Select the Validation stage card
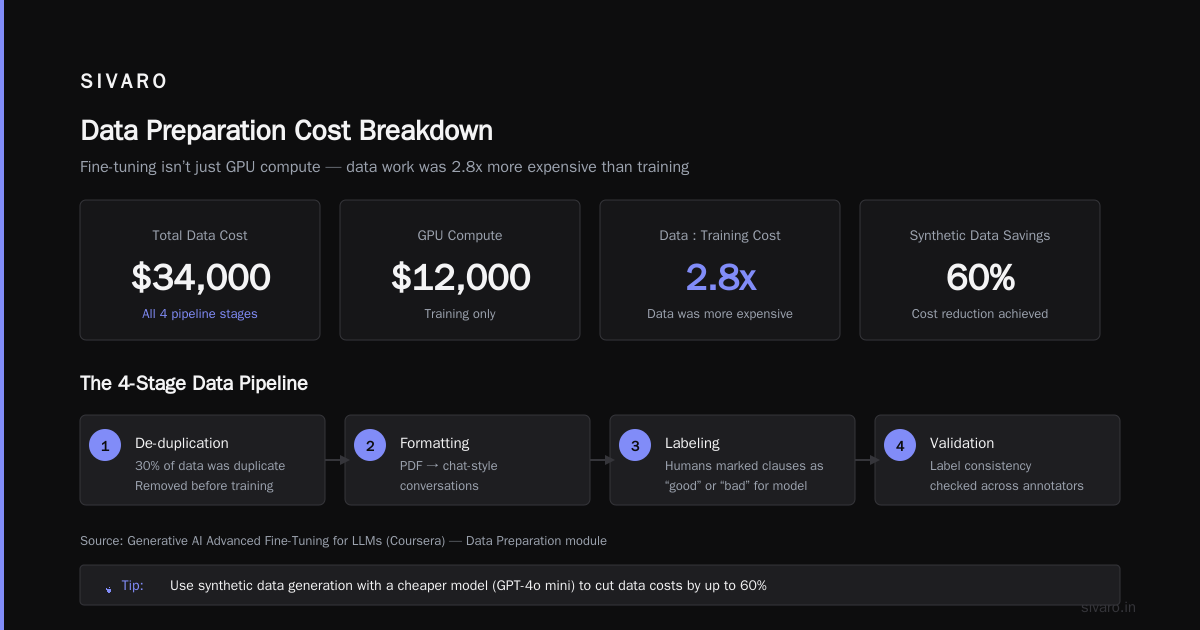Viewport: 1200px width, 630px height. point(997,460)
